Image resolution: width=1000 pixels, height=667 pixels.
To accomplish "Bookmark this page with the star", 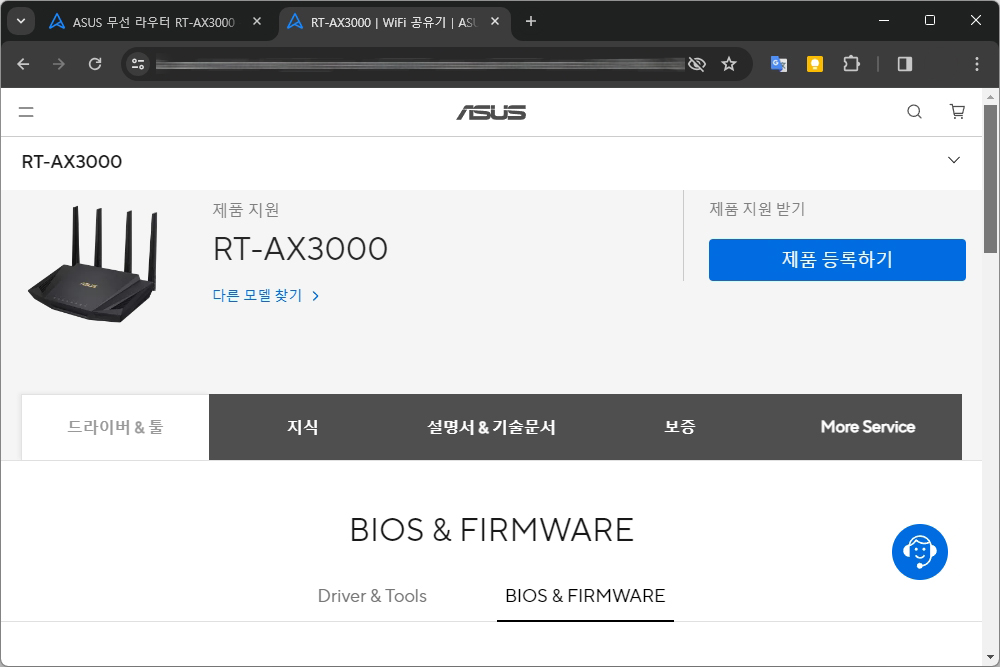I will 729,64.
